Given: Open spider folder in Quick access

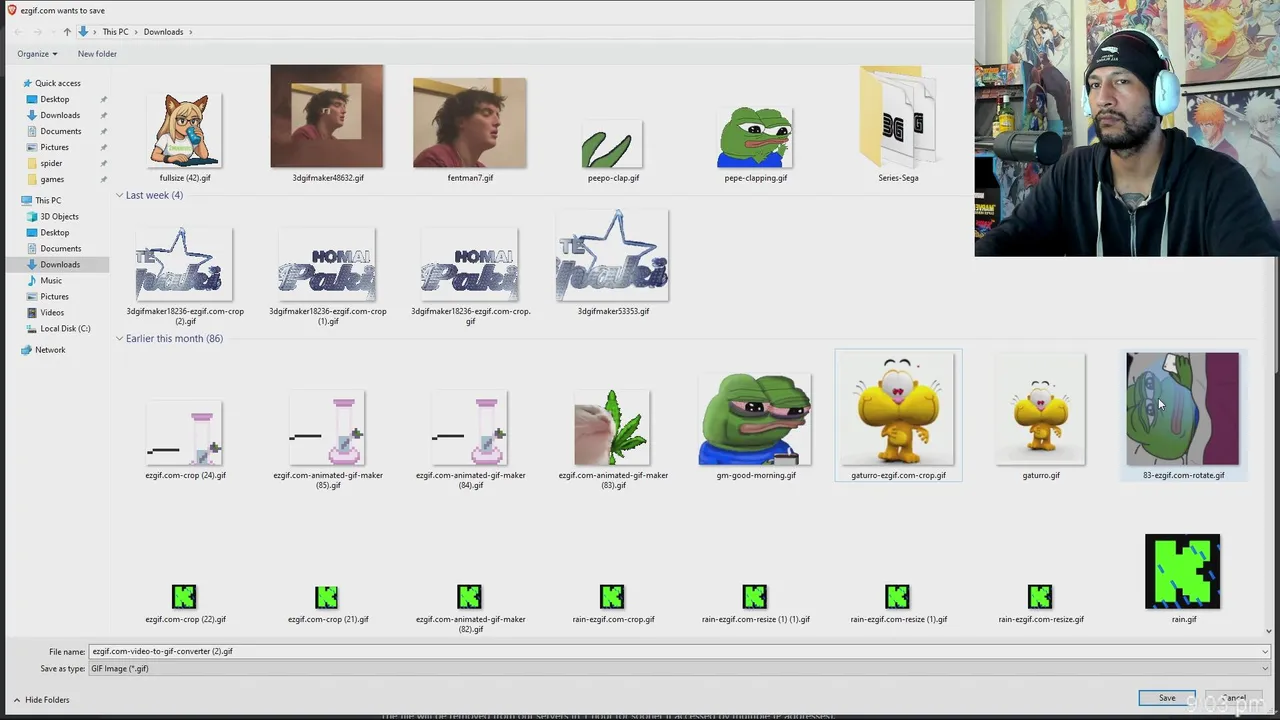Looking at the screenshot, I should tap(51, 163).
